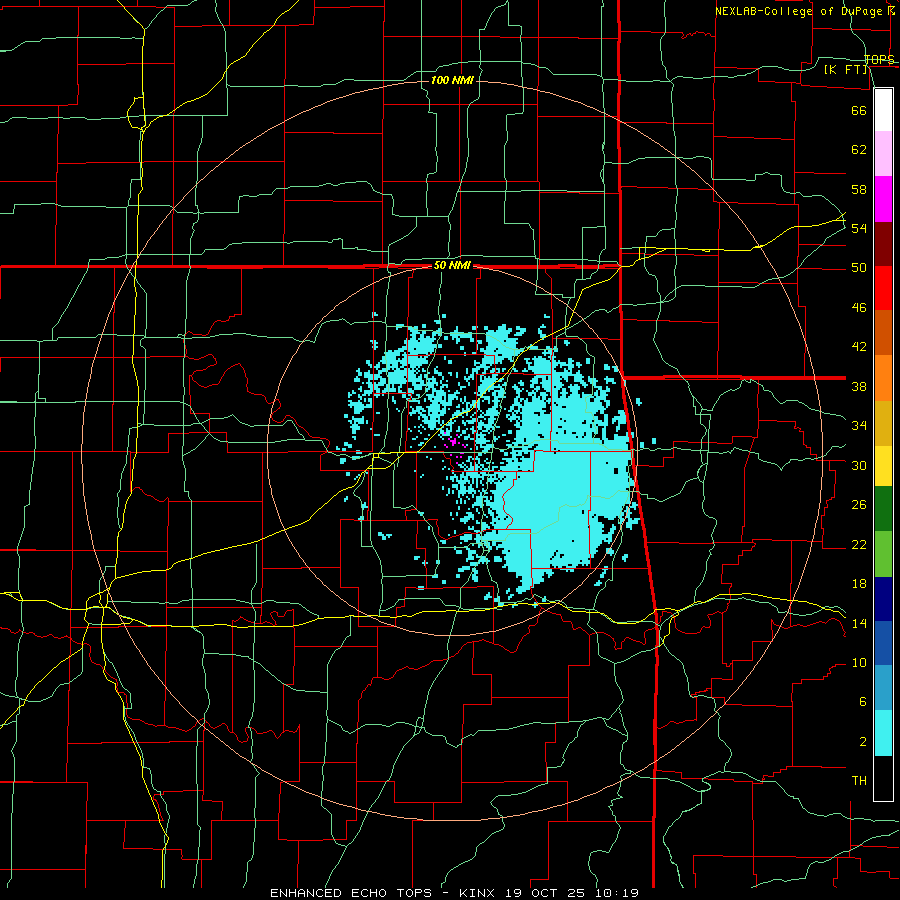
Task: Click the '18' legend value
Action: (859, 584)
